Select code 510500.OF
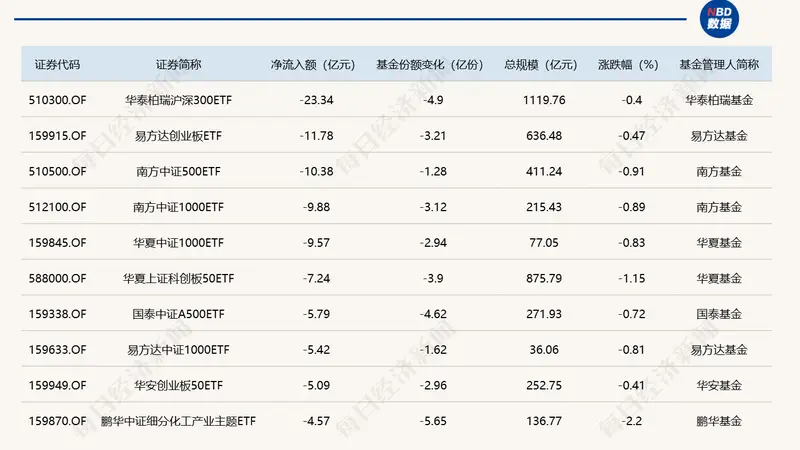 (57, 171)
